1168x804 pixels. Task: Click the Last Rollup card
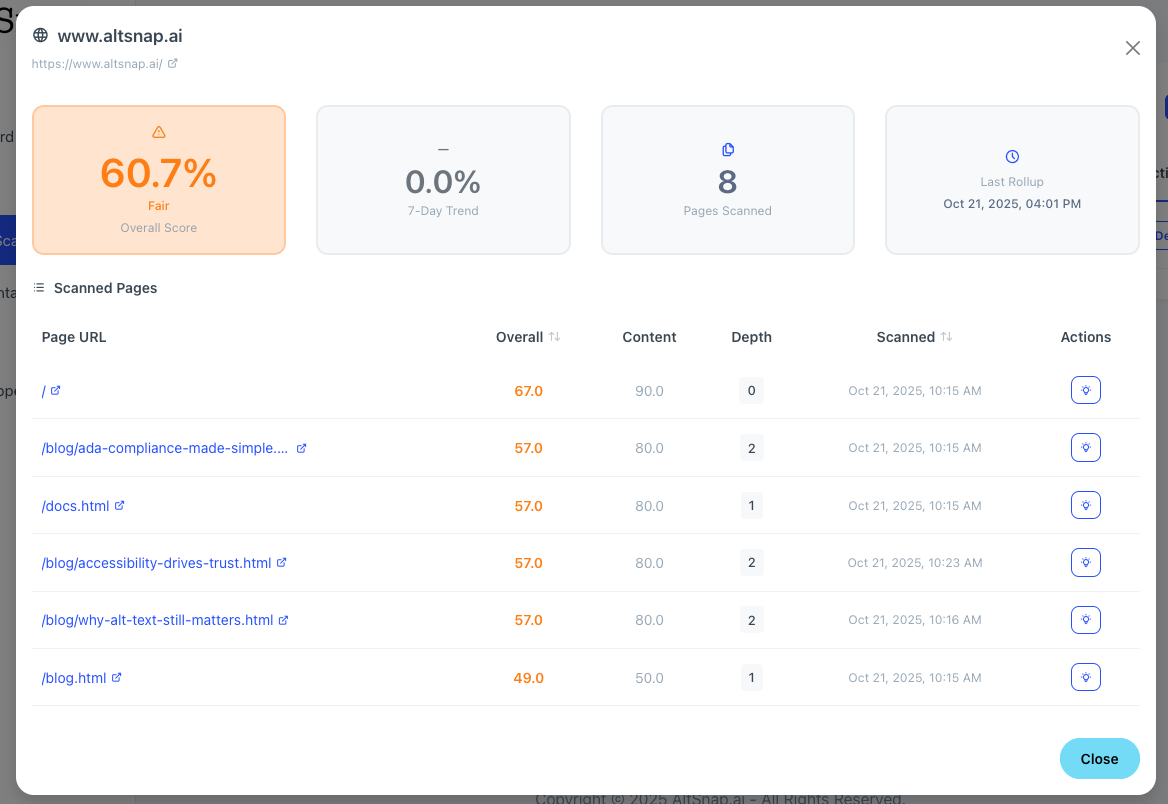(1011, 180)
